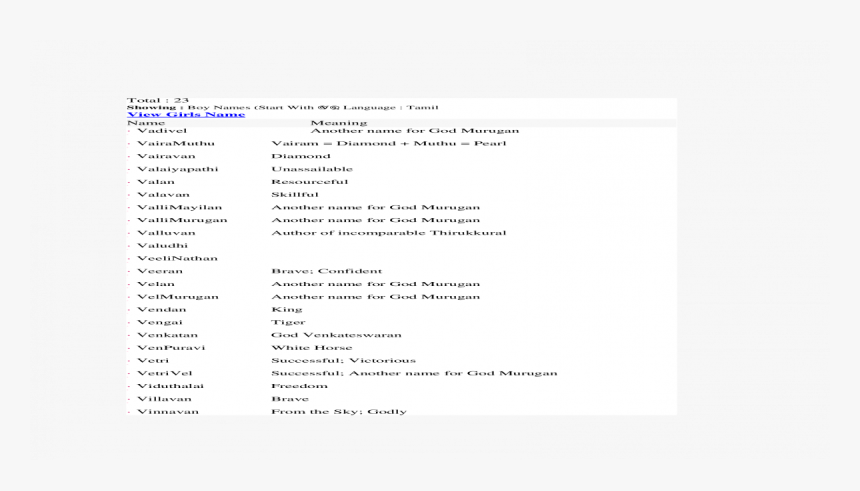Select the name VelMurugan
Image resolution: width=860 pixels, height=491 pixels.
coord(178,297)
